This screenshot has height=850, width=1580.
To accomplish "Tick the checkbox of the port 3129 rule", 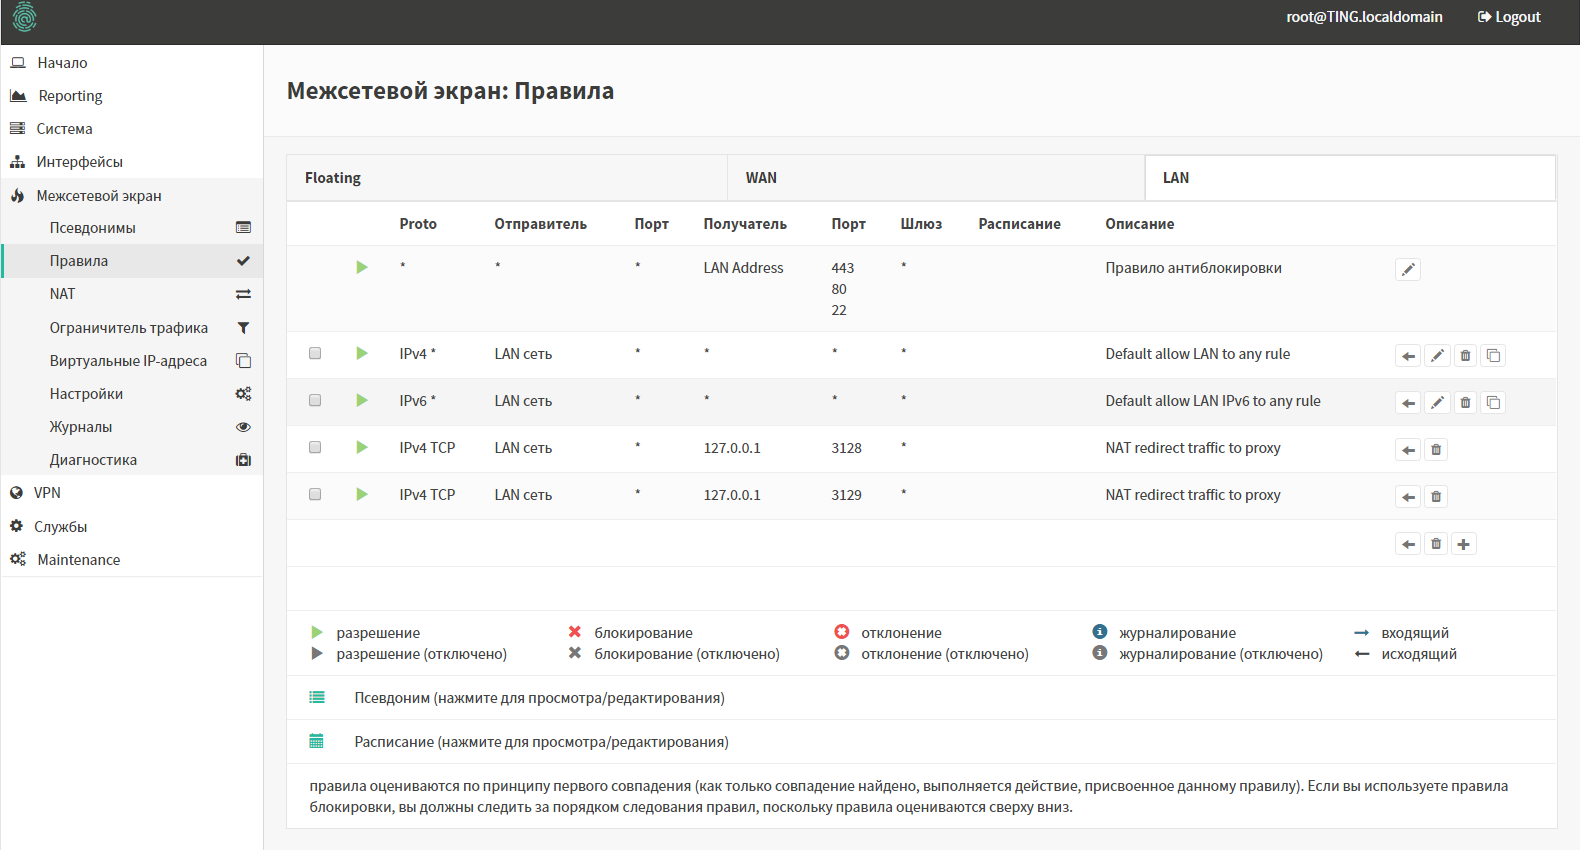I will pyautogui.click(x=315, y=495).
